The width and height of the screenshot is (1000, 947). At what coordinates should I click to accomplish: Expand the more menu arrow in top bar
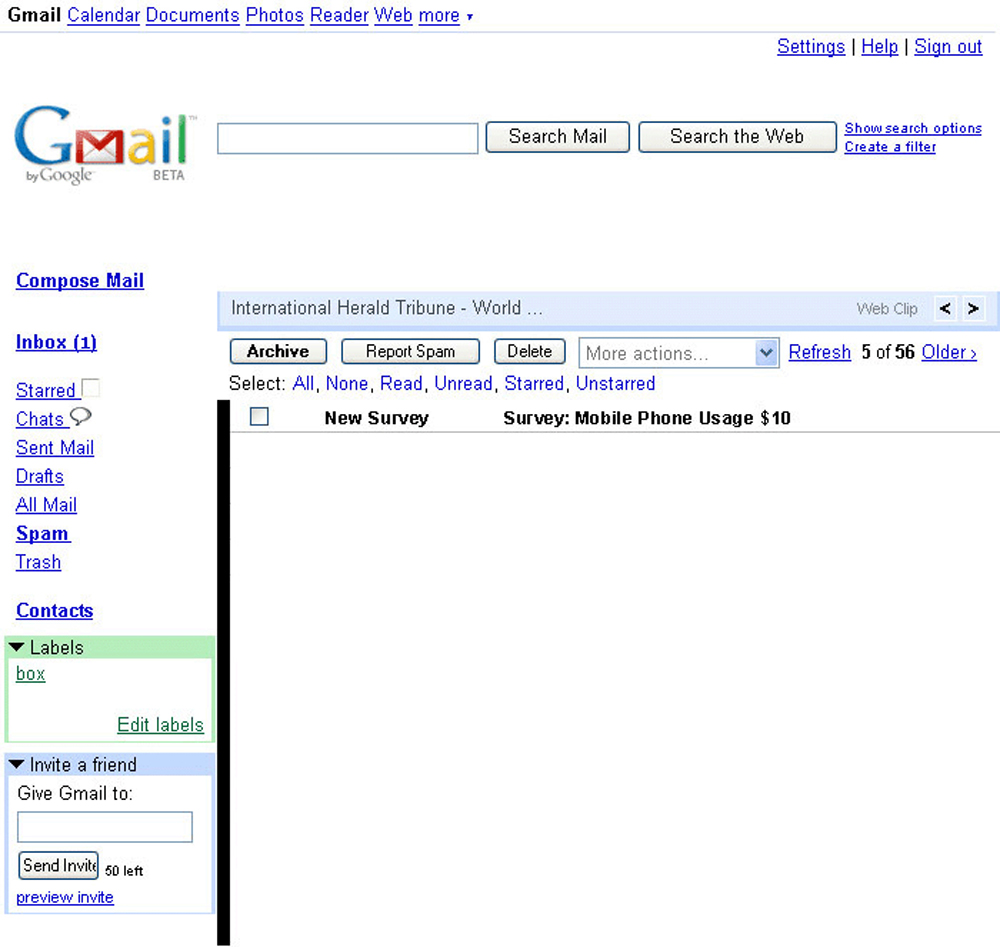pos(470,17)
